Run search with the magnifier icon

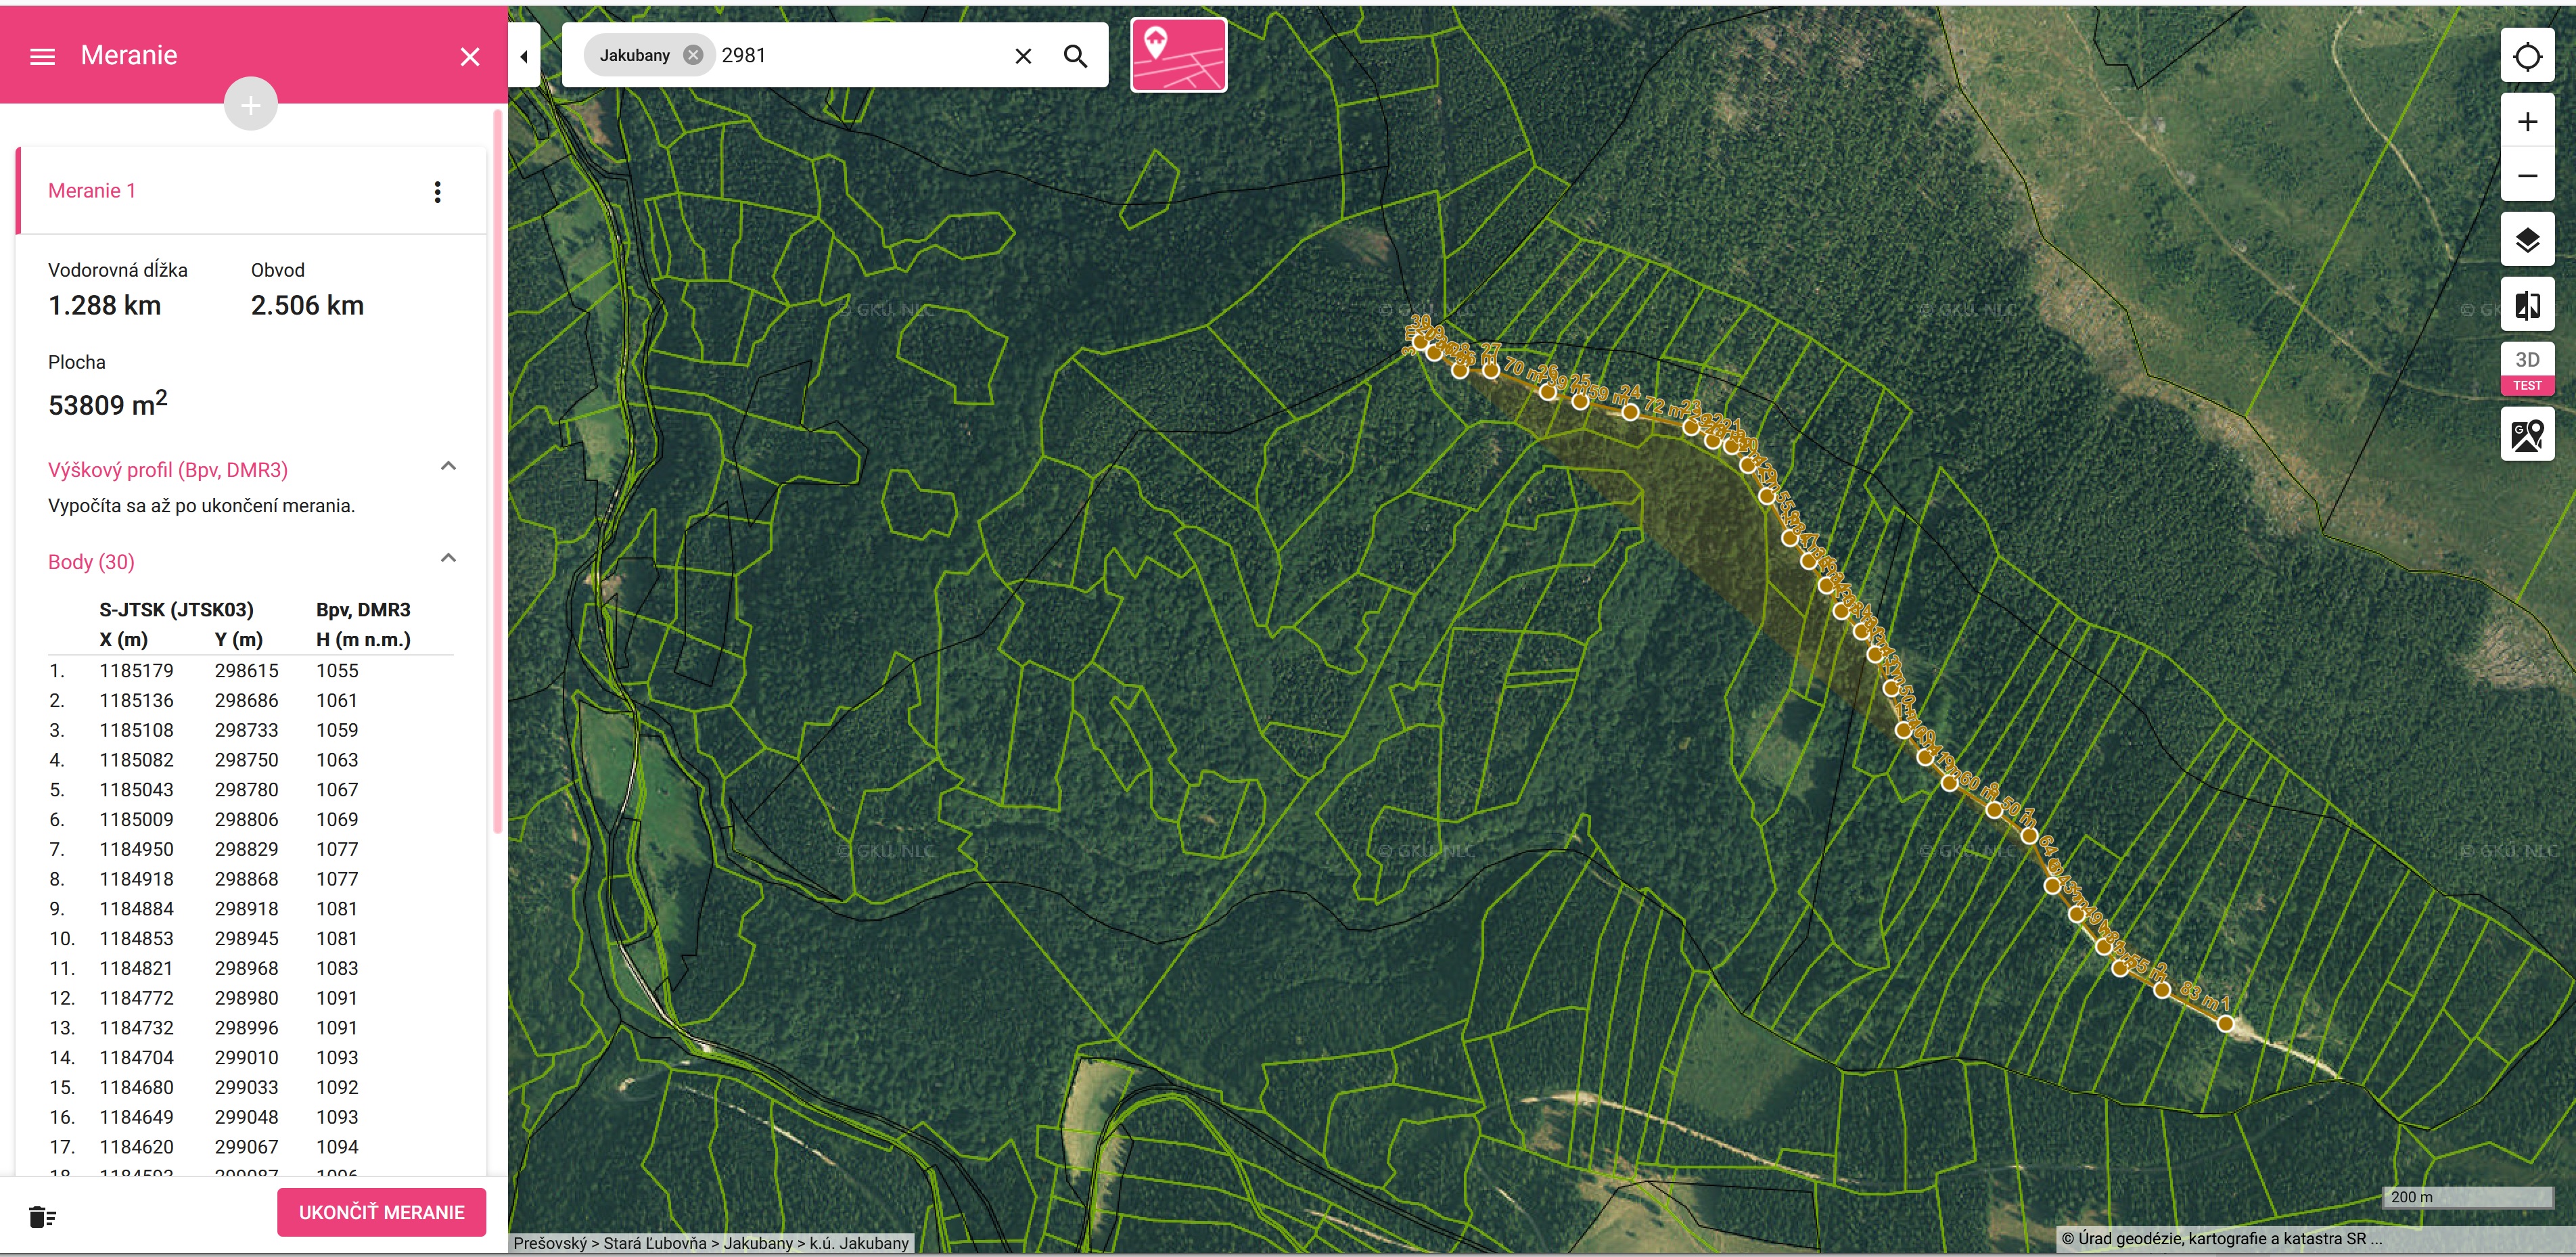point(1075,56)
